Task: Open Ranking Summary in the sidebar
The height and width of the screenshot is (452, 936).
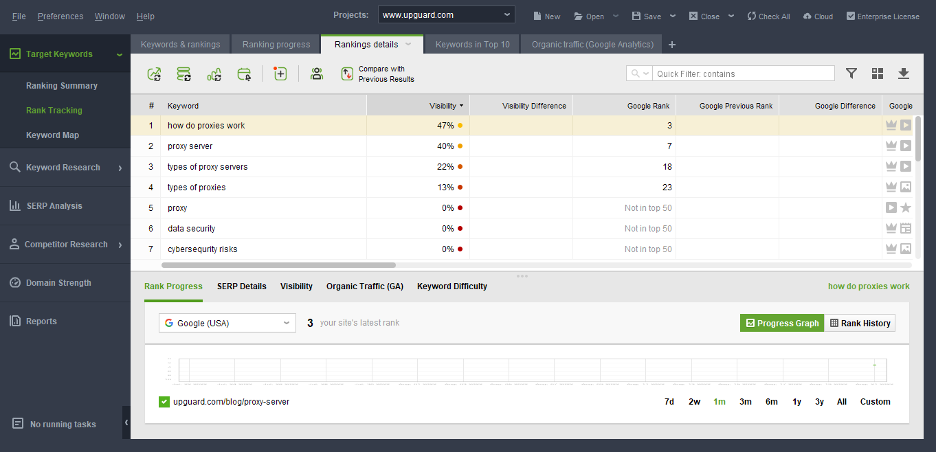Action: click(x=62, y=86)
